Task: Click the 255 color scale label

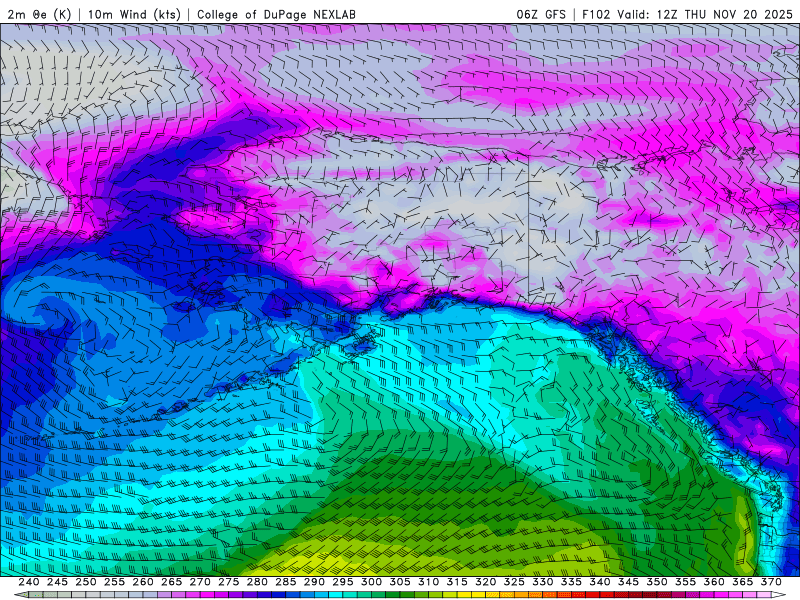Action: (x=114, y=582)
